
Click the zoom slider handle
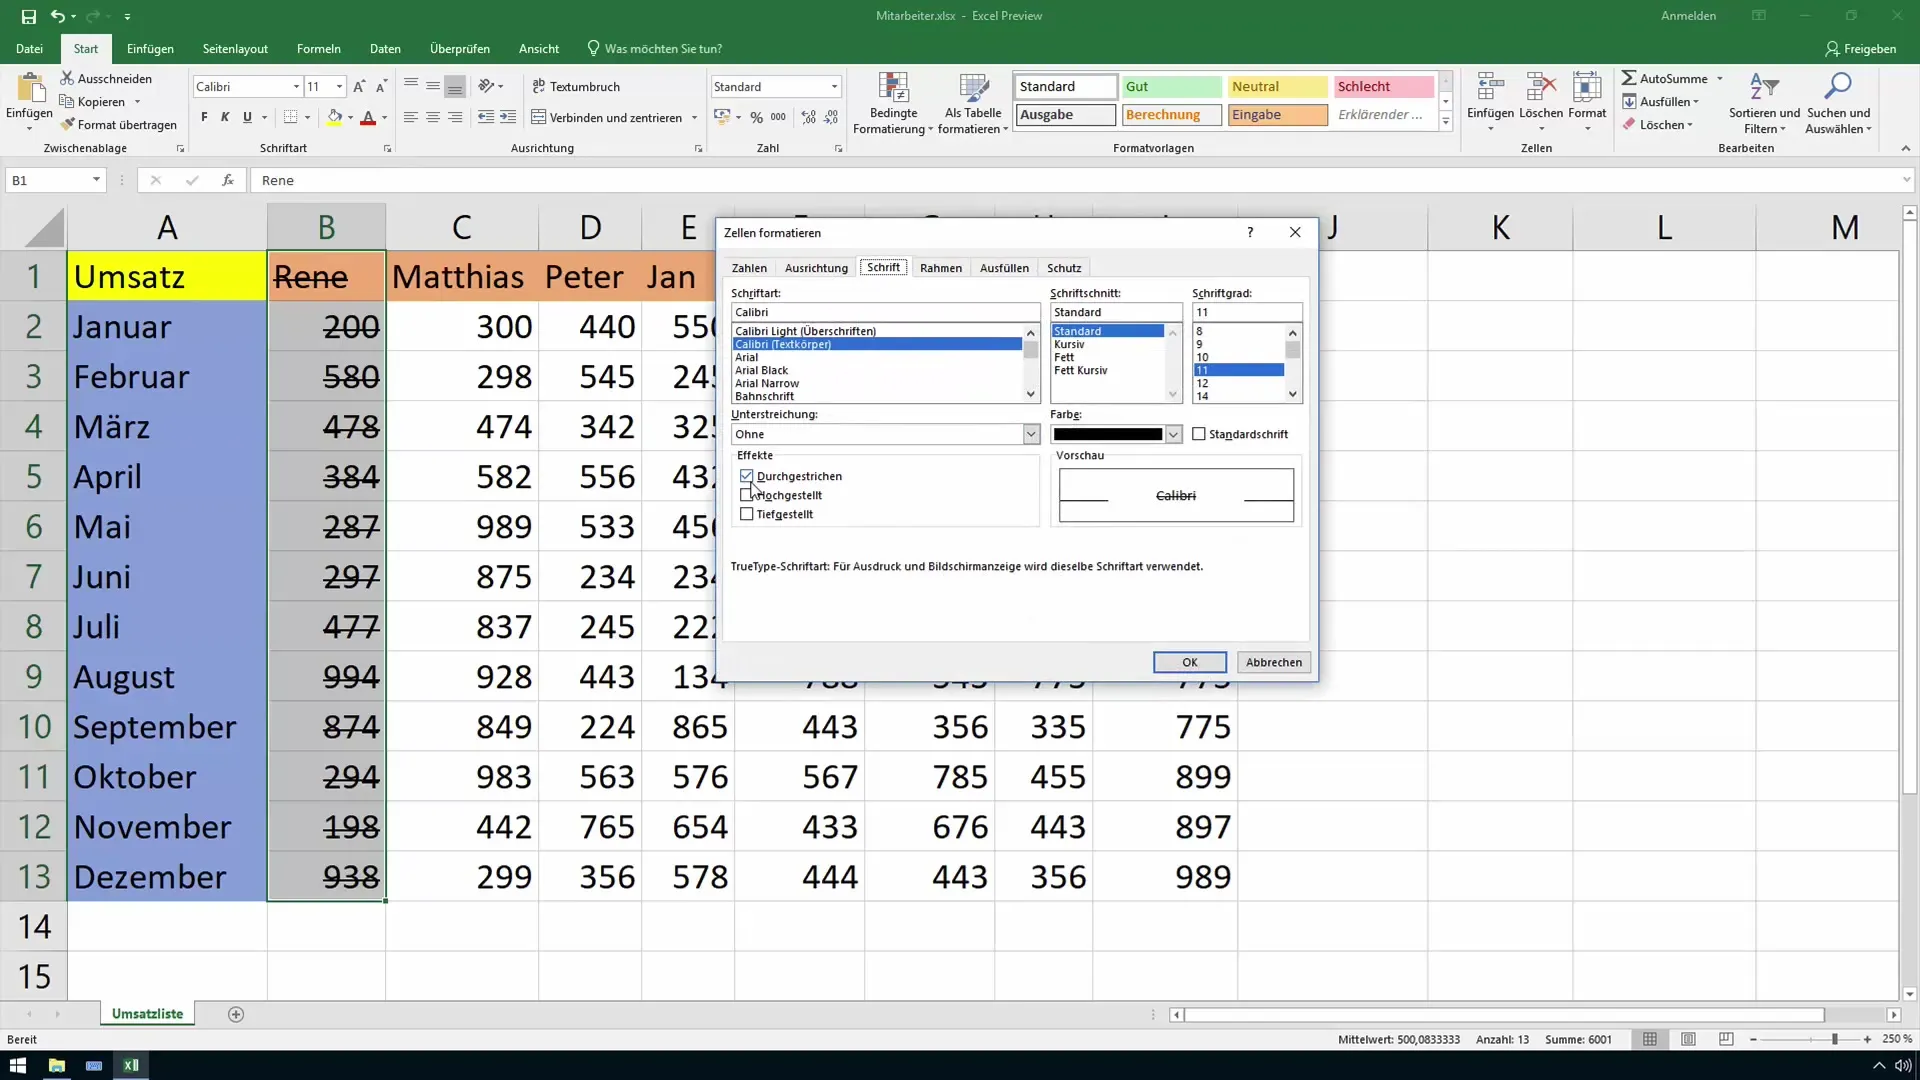coord(1834,1040)
